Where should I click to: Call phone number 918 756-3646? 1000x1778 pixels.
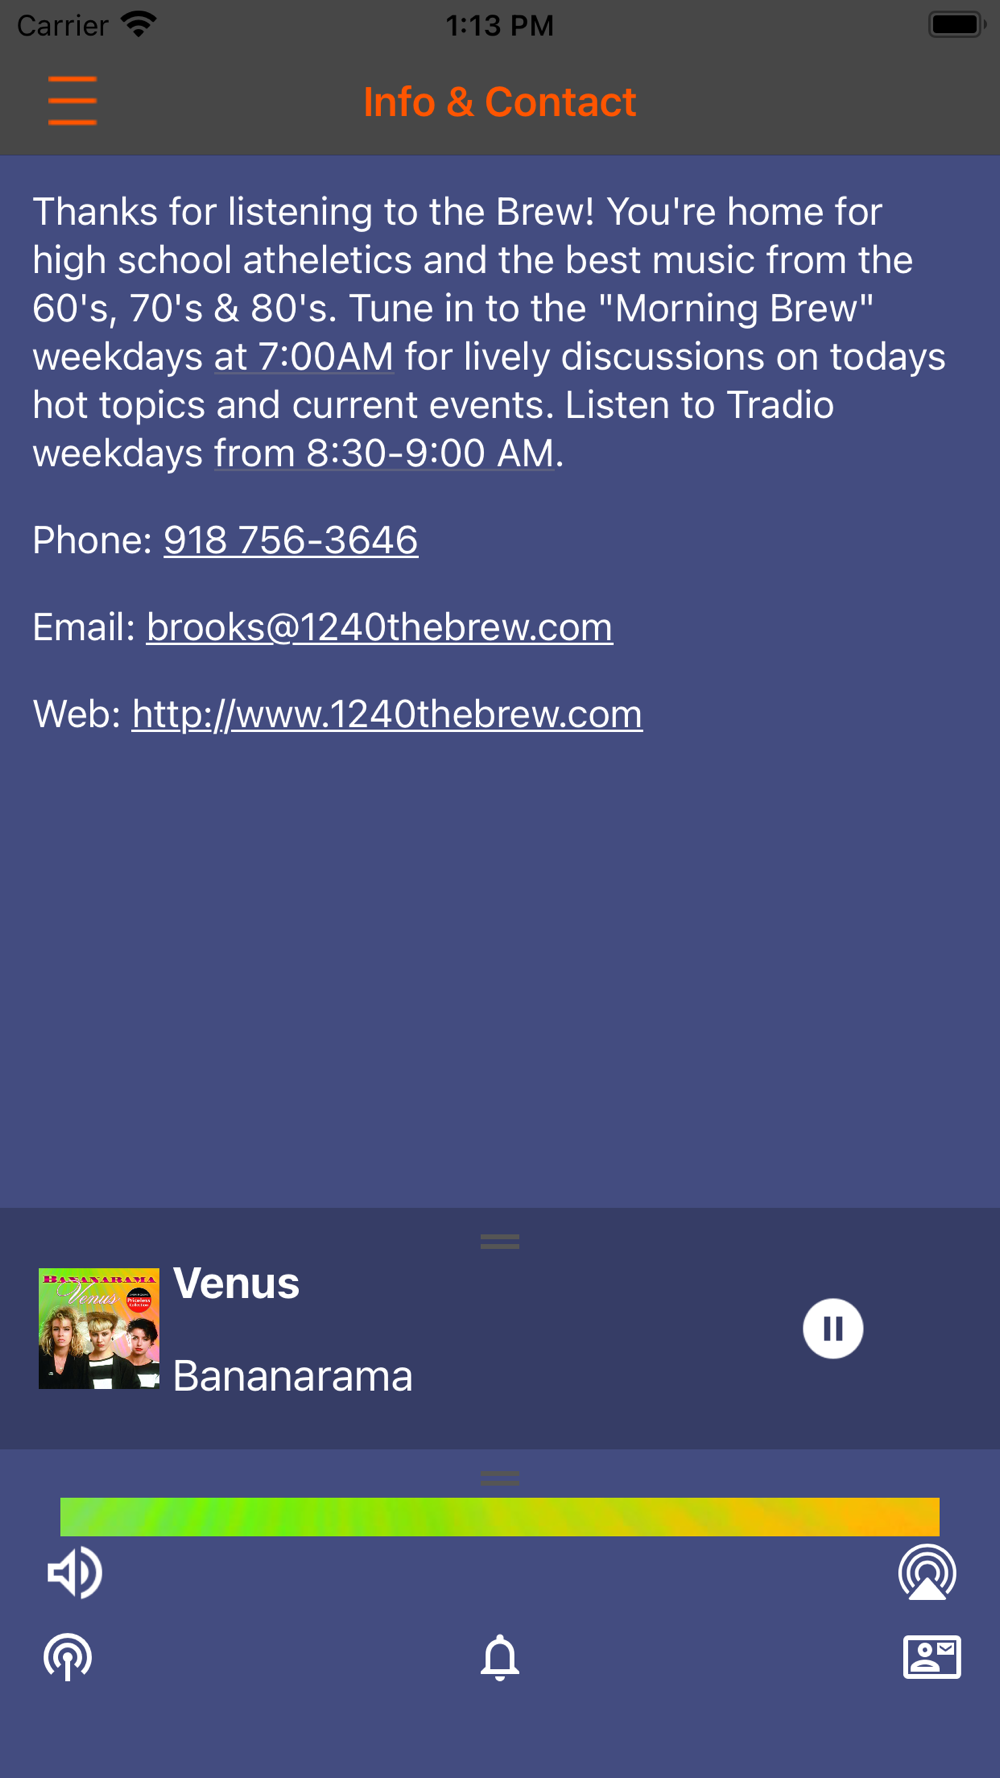click(291, 540)
